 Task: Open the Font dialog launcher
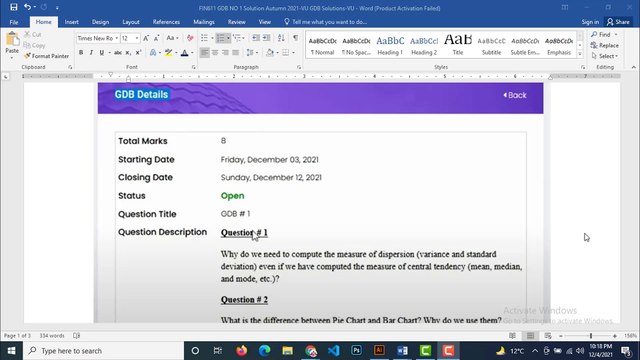click(193, 67)
